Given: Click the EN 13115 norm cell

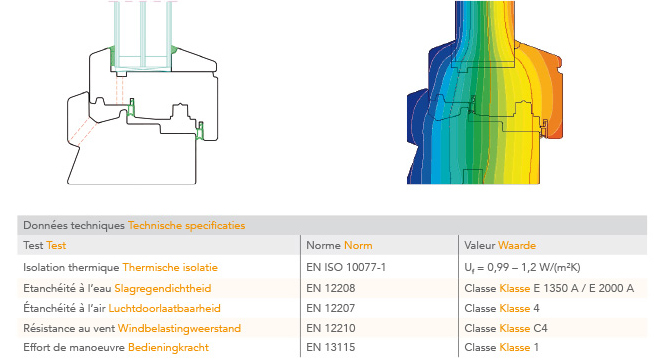Looking at the screenshot, I should click(331, 347).
